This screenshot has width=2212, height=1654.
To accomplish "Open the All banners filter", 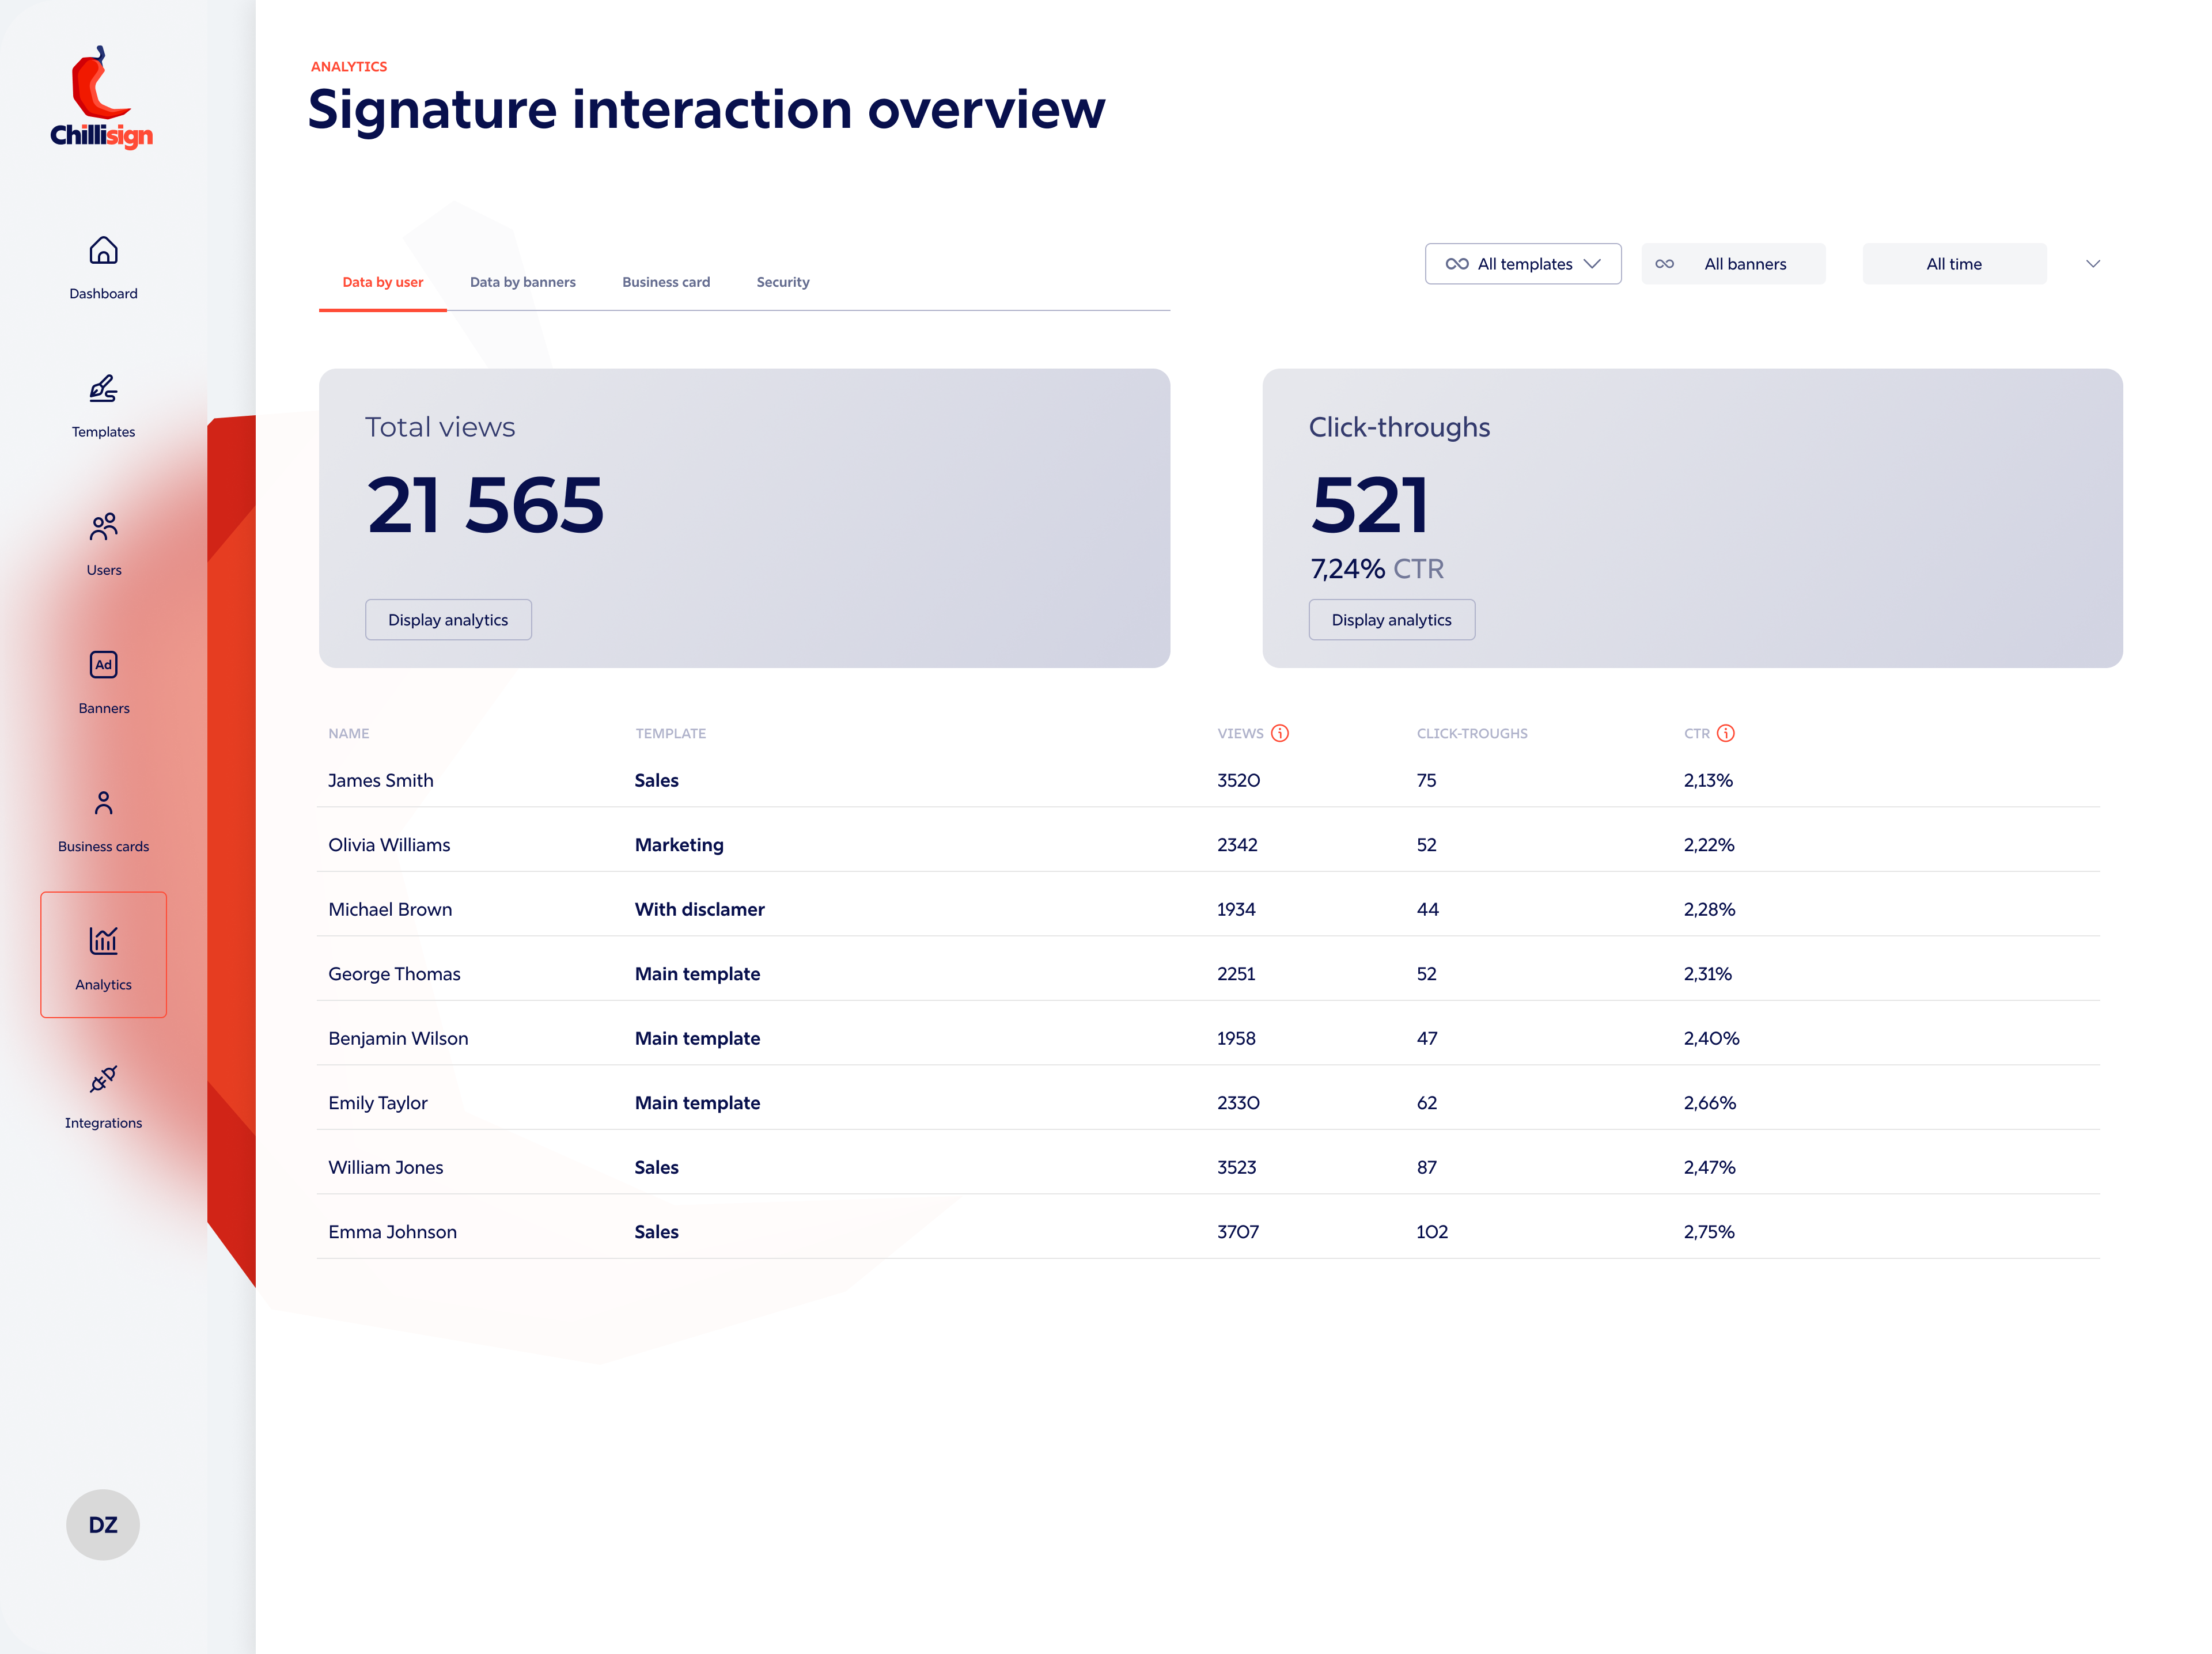I will 1733,264.
